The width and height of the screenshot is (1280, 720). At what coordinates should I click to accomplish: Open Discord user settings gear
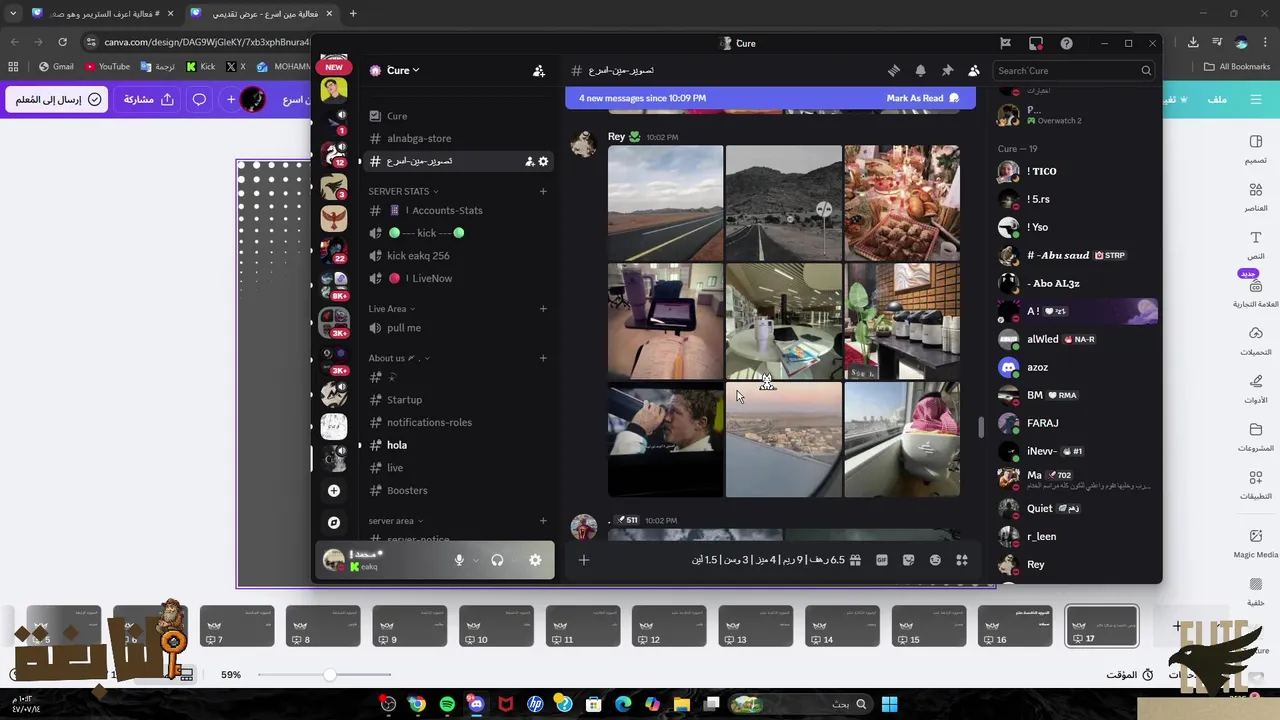click(x=535, y=560)
